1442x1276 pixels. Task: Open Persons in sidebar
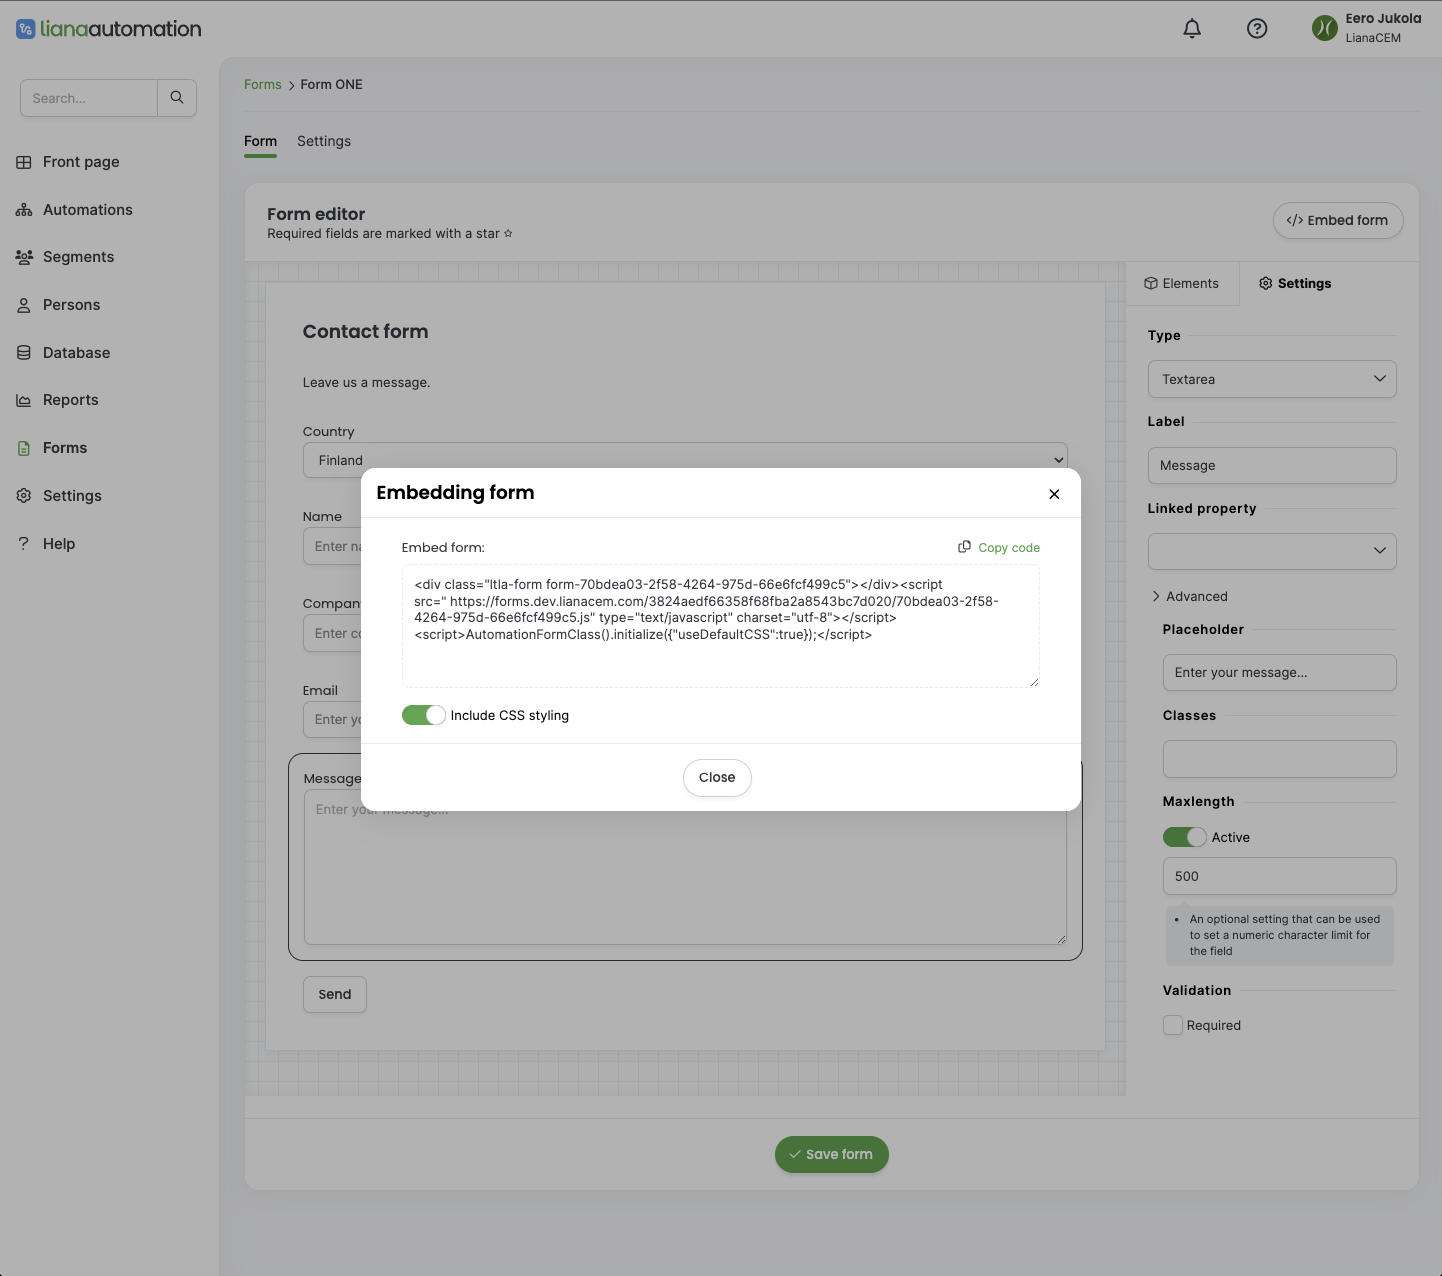pos(71,305)
